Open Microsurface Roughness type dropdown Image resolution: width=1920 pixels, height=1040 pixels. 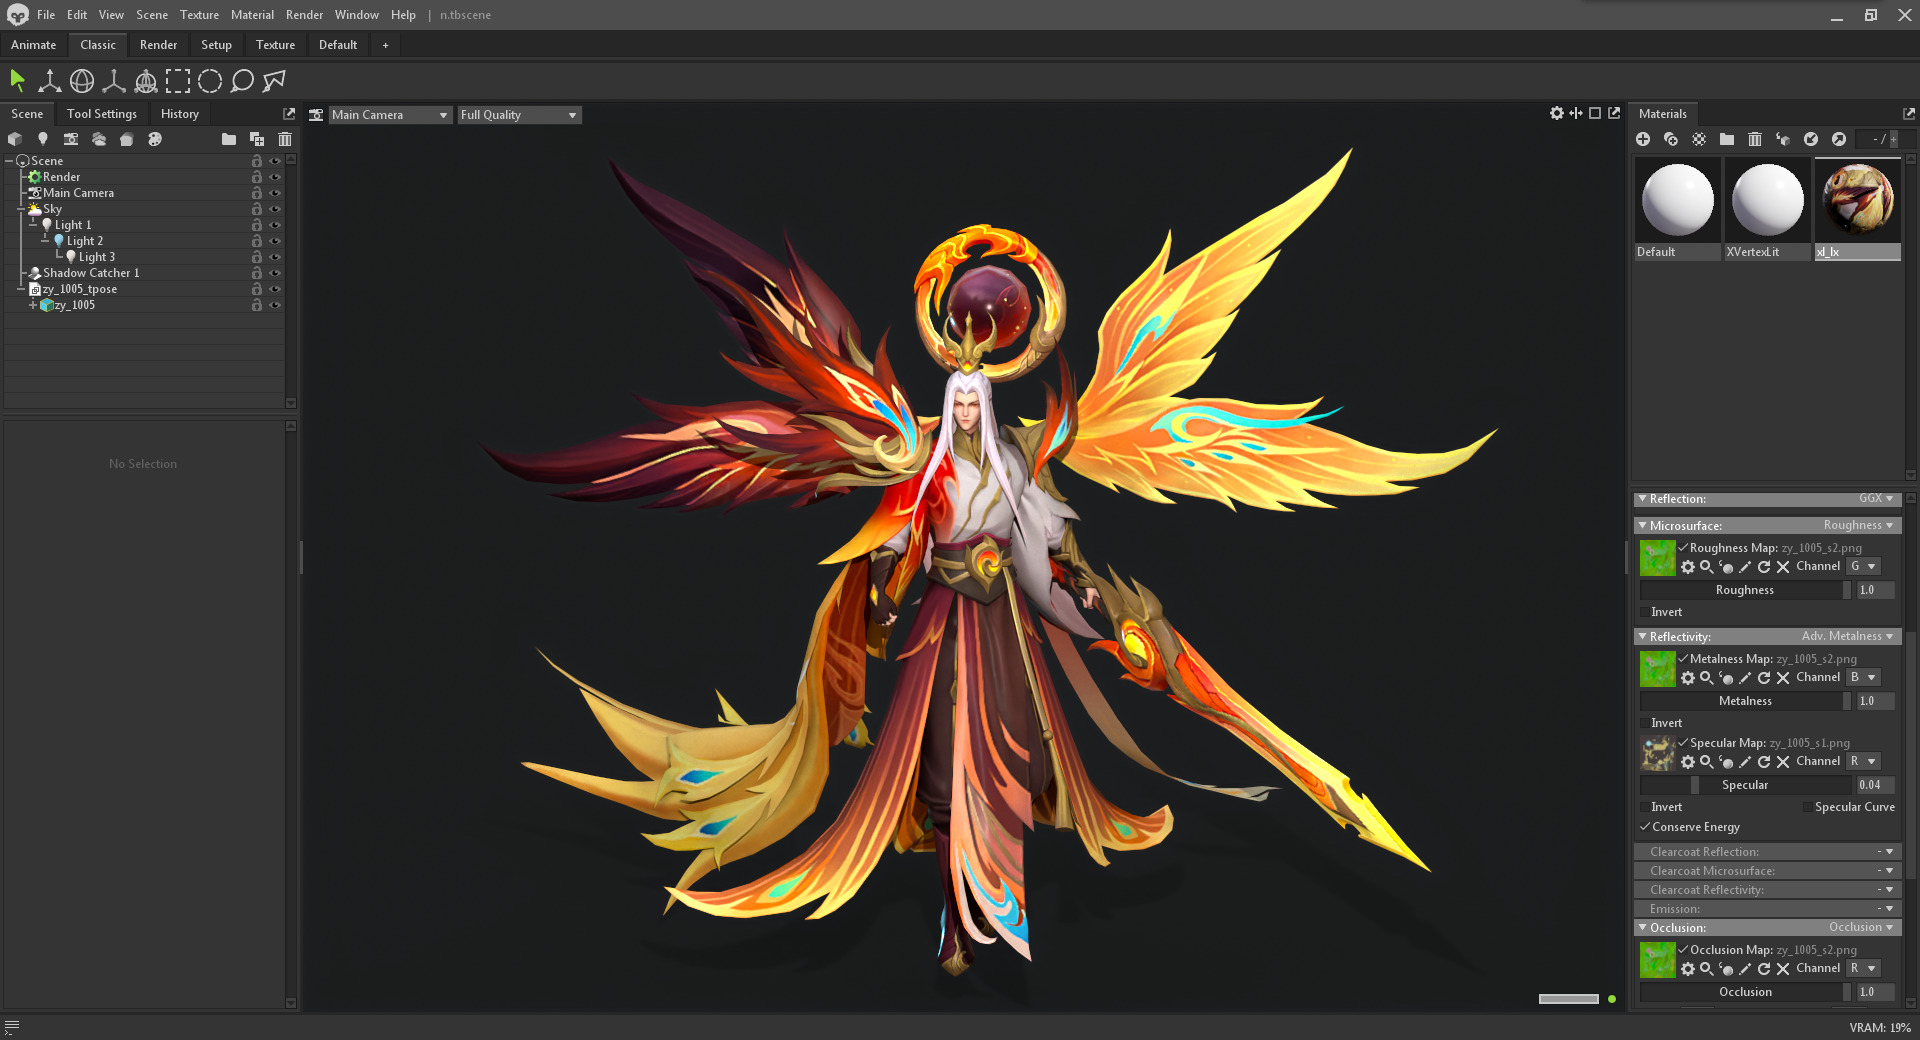coord(1859,525)
